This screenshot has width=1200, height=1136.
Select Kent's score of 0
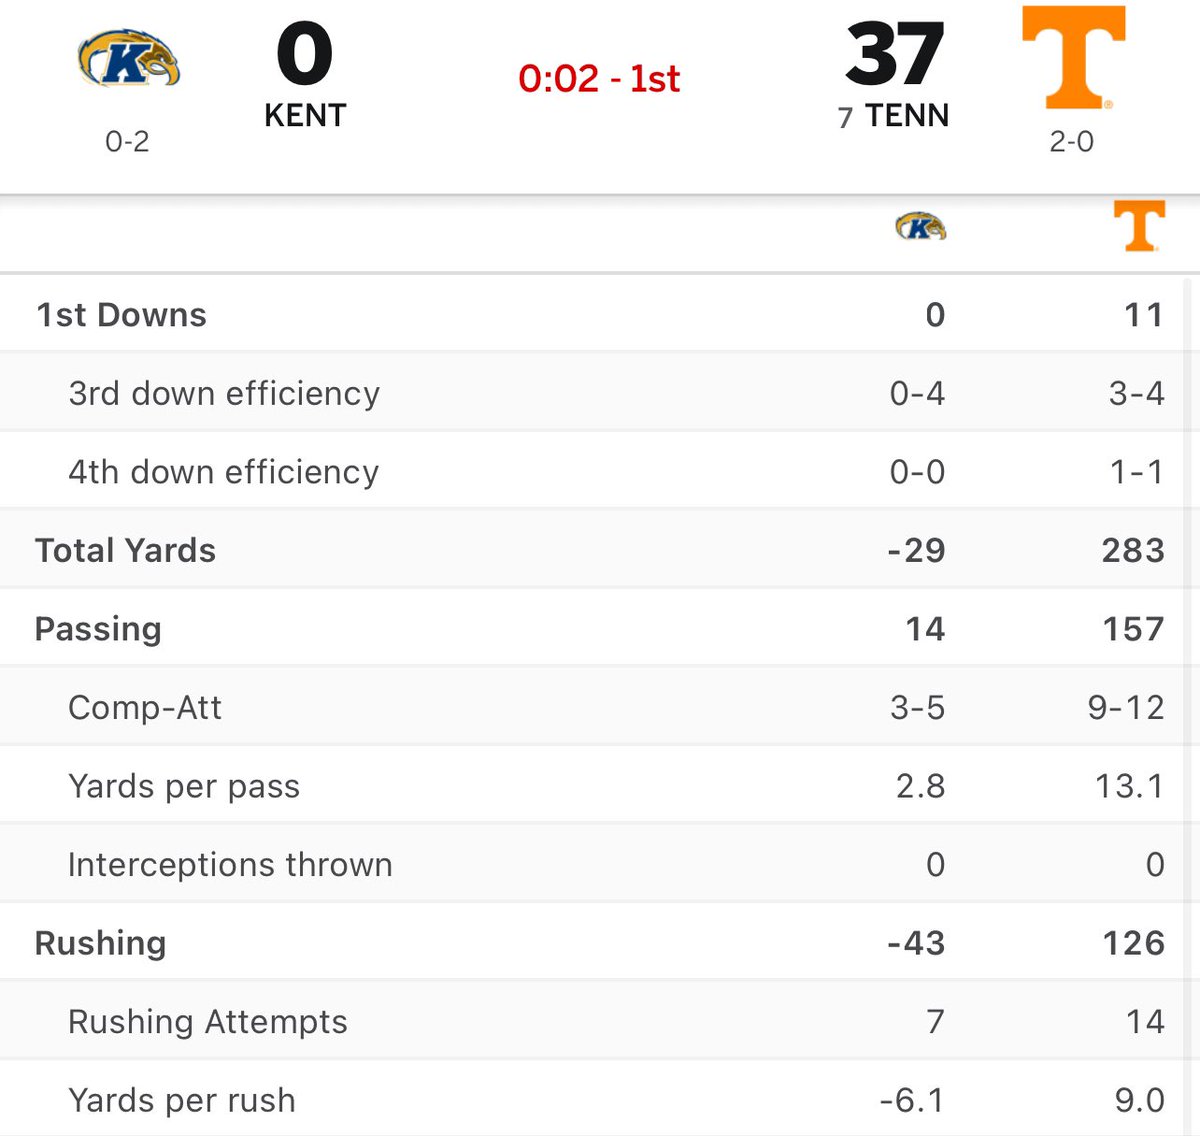tap(305, 55)
